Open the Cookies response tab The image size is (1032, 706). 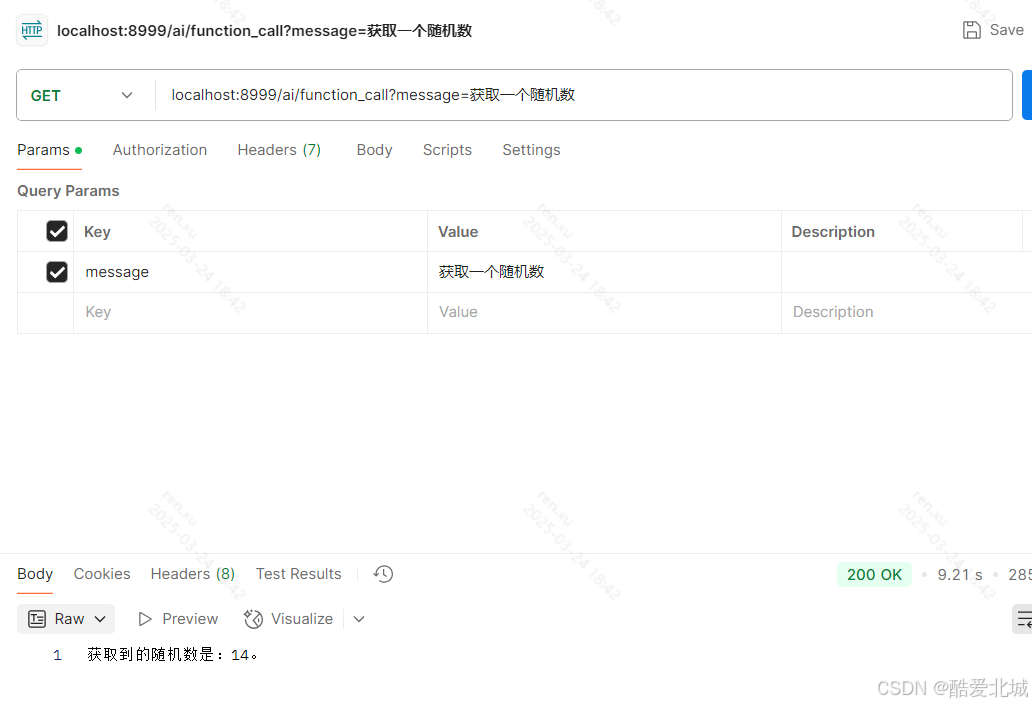(x=101, y=573)
